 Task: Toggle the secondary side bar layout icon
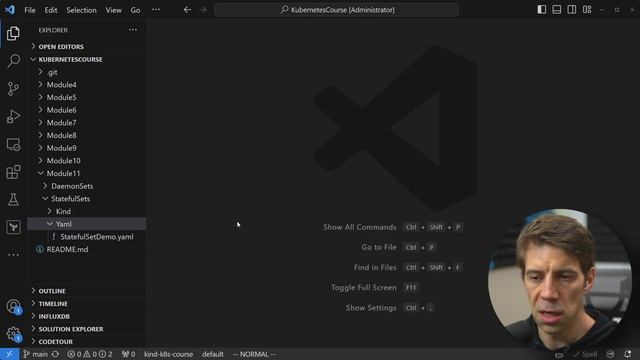click(x=572, y=9)
